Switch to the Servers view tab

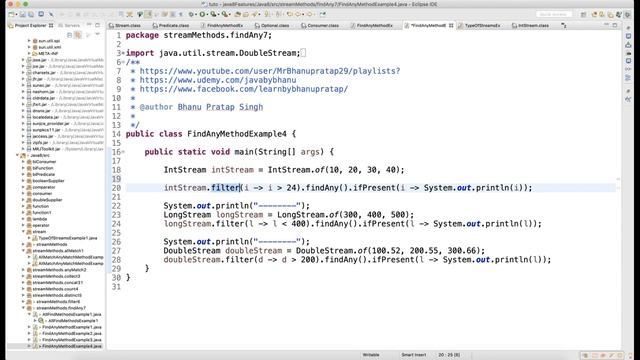[x=69, y=25]
